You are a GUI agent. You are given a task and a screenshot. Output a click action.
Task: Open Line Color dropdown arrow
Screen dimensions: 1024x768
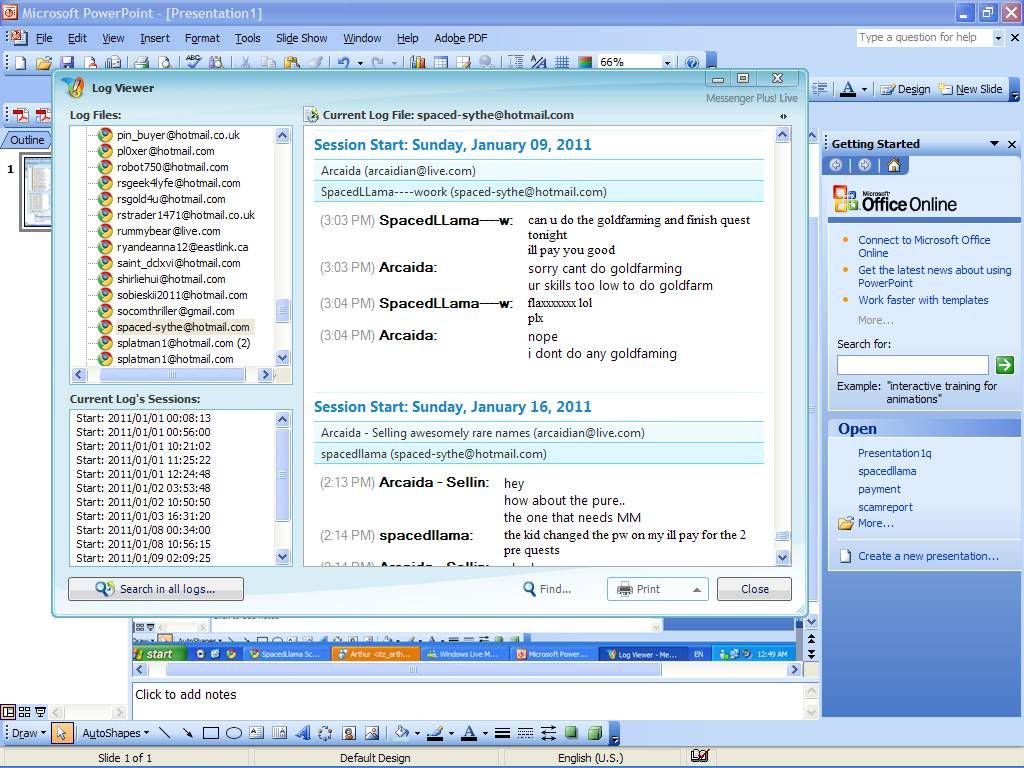click(451, 733)
